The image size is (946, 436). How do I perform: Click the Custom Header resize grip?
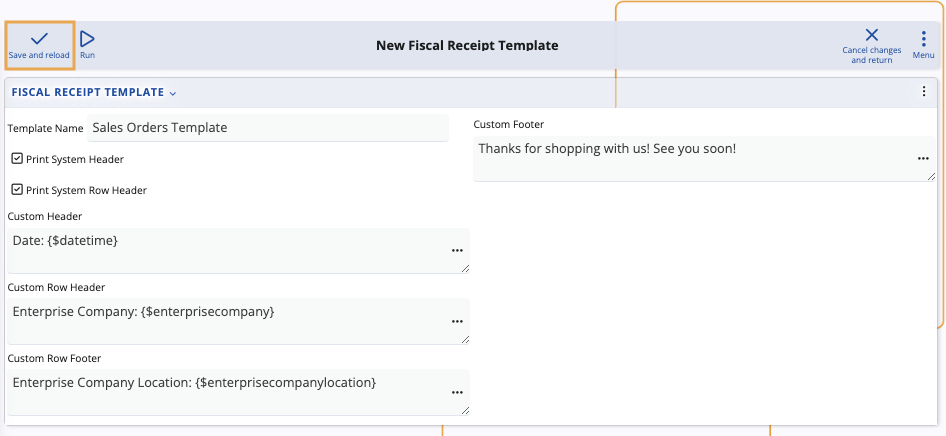465,268
